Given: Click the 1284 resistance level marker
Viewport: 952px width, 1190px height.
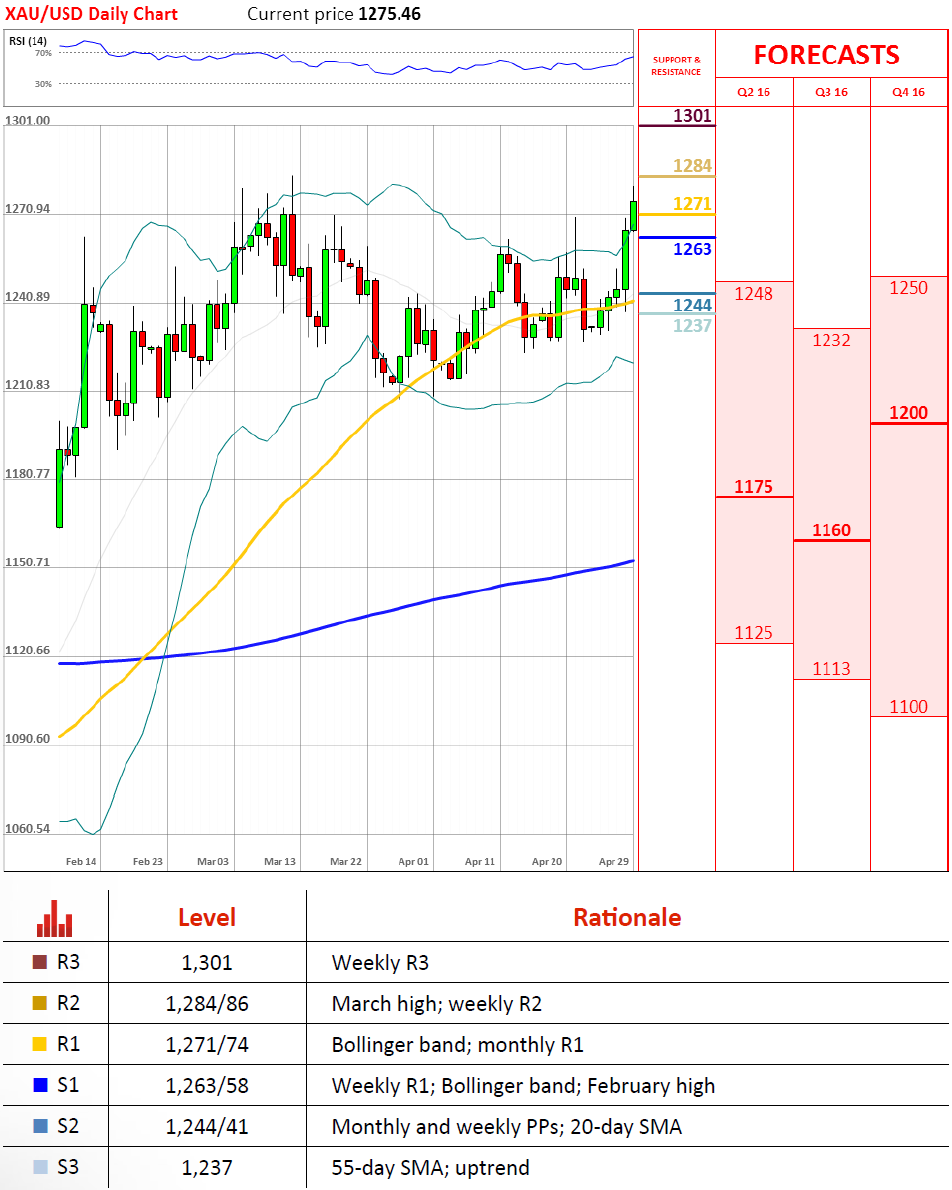Looking at the screenshot, I should (692, 165).
